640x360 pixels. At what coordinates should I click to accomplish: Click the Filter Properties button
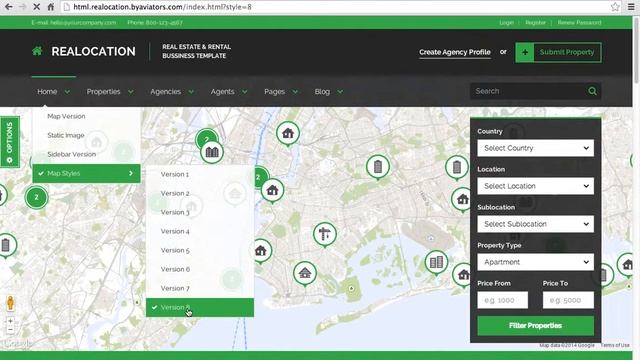(x=536, y=326)
